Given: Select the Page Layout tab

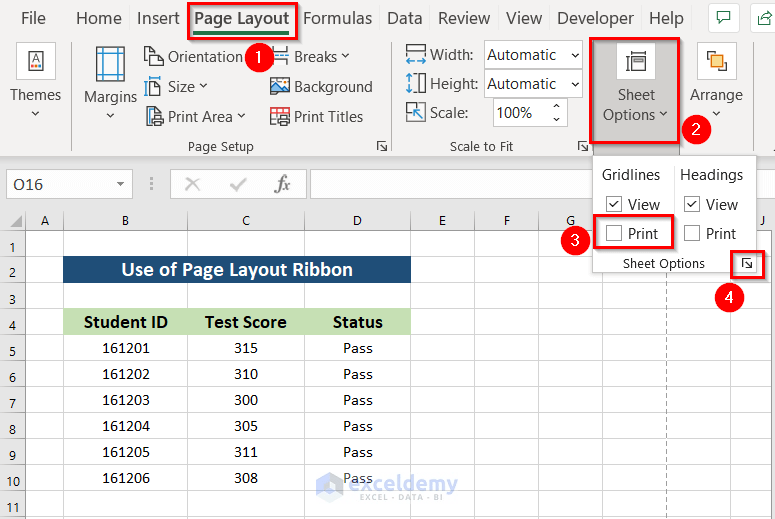Looking at the screenshot, I should [x=242, y=19].
